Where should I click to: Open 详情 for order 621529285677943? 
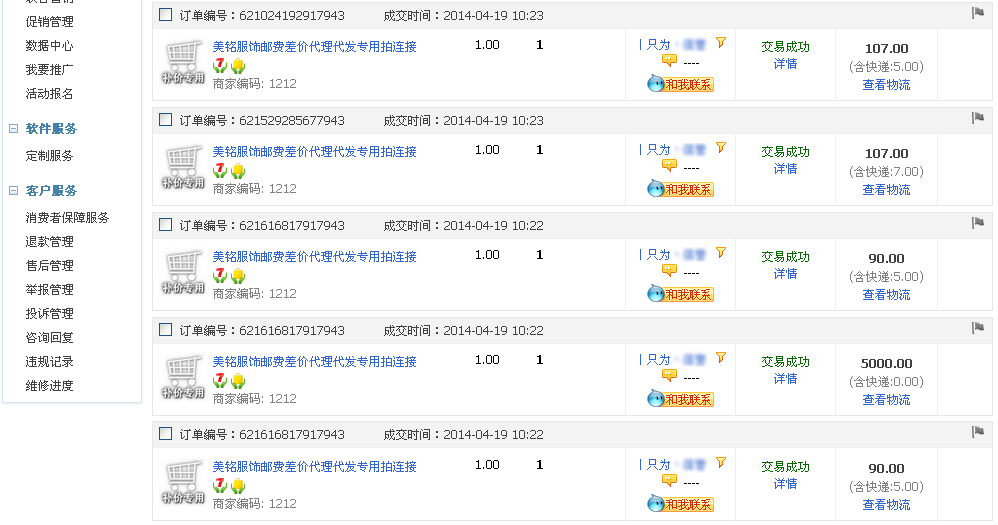pyautogui.click(x=785, y=169)
